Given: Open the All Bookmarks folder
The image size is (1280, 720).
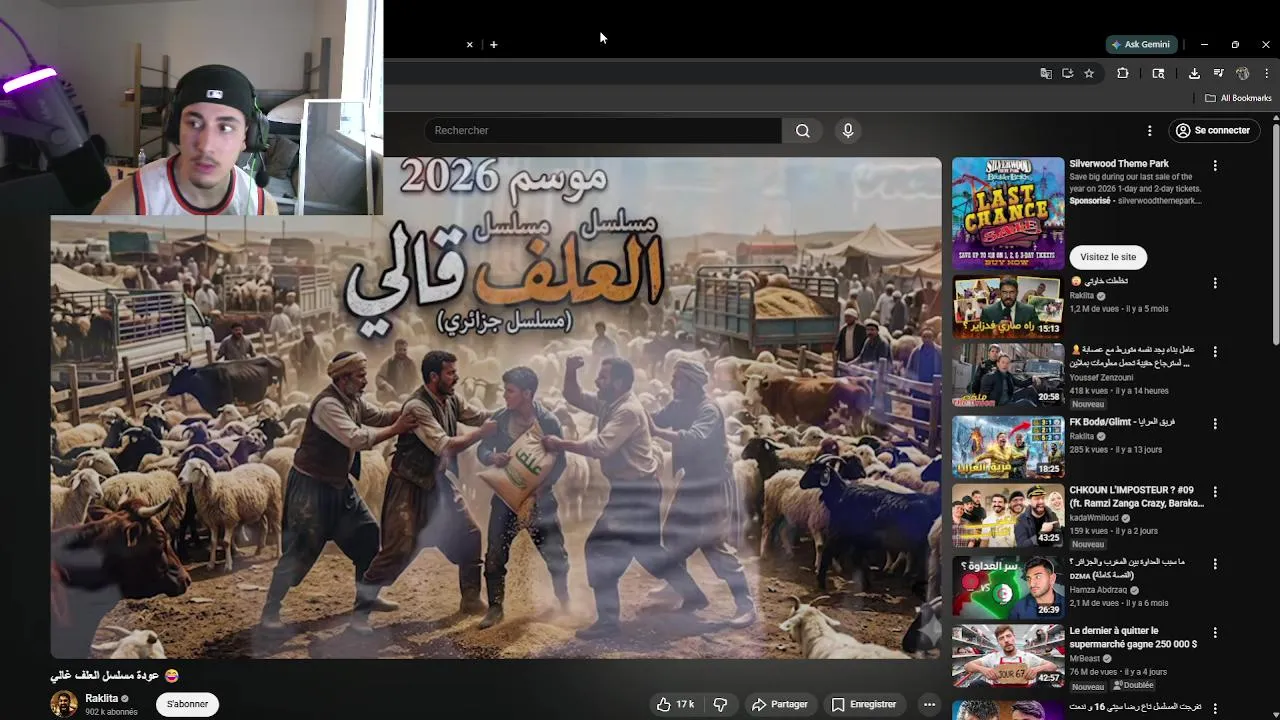Looking at the screenshot, I should [1238, 98].
